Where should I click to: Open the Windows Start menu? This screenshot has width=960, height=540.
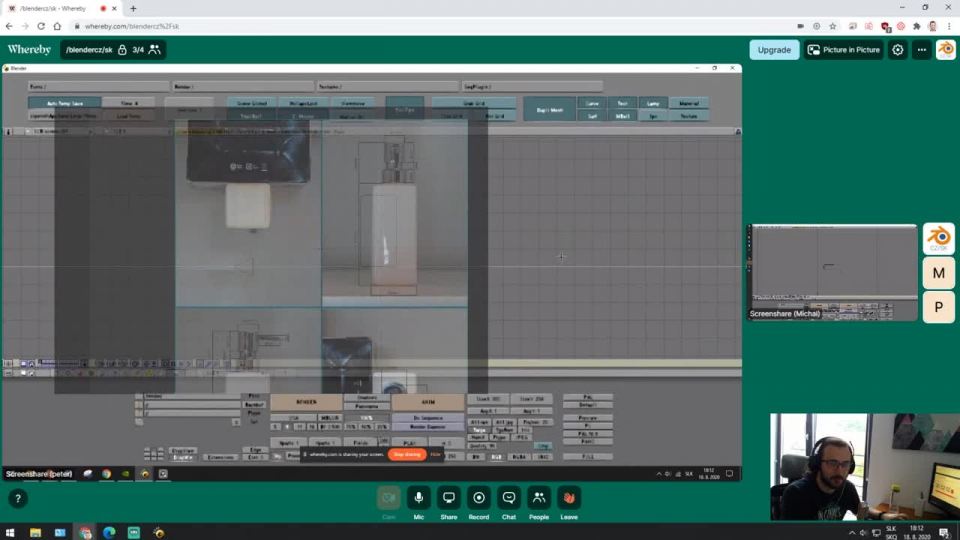click(10, 533)
